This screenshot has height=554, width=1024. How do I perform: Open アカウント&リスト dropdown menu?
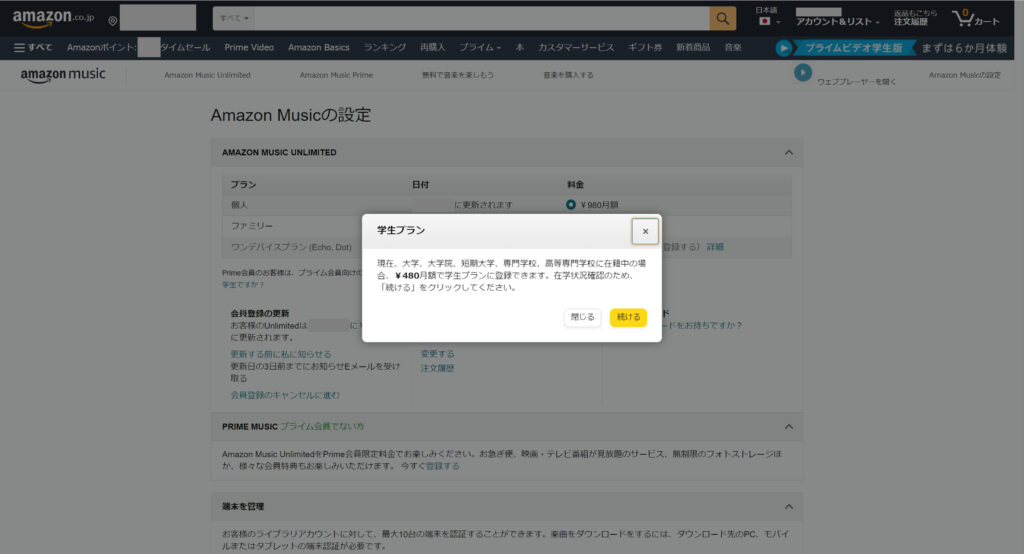837,21
